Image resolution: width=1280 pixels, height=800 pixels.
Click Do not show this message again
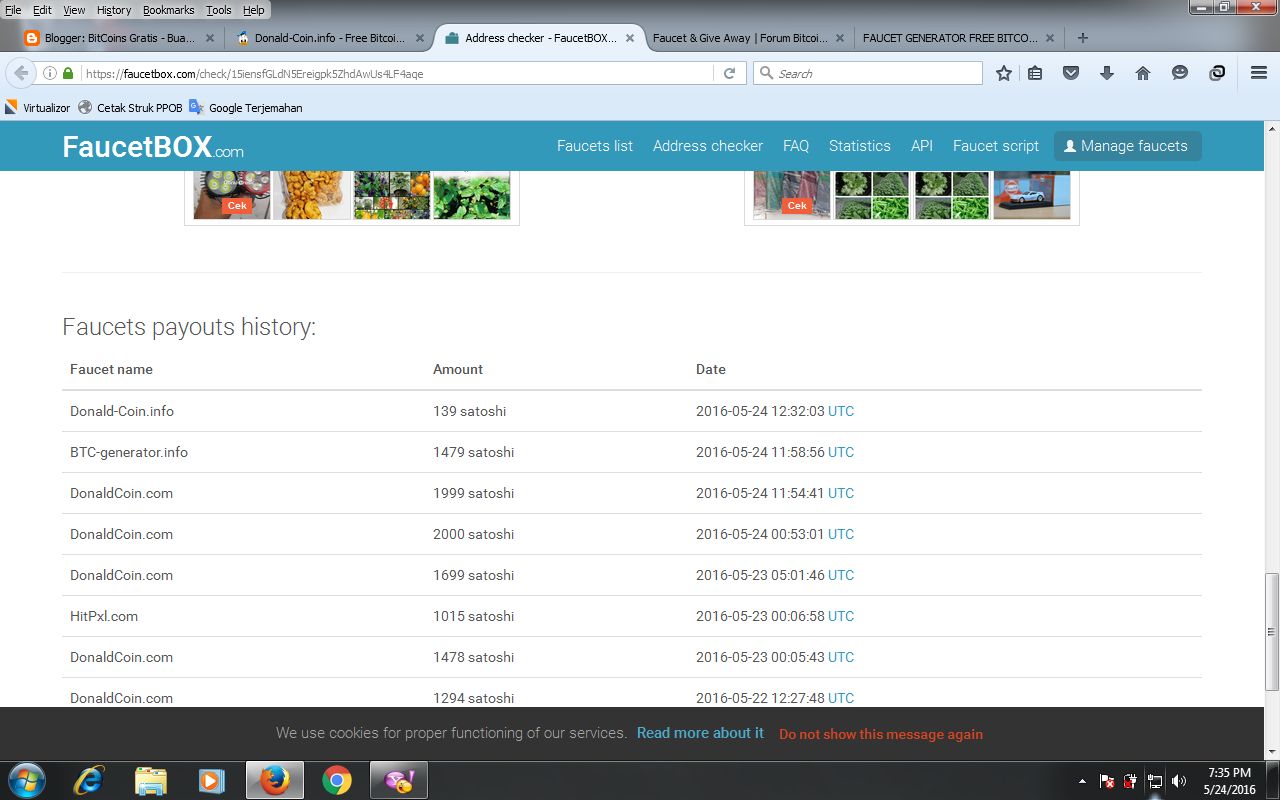click(x=881, y=734)
